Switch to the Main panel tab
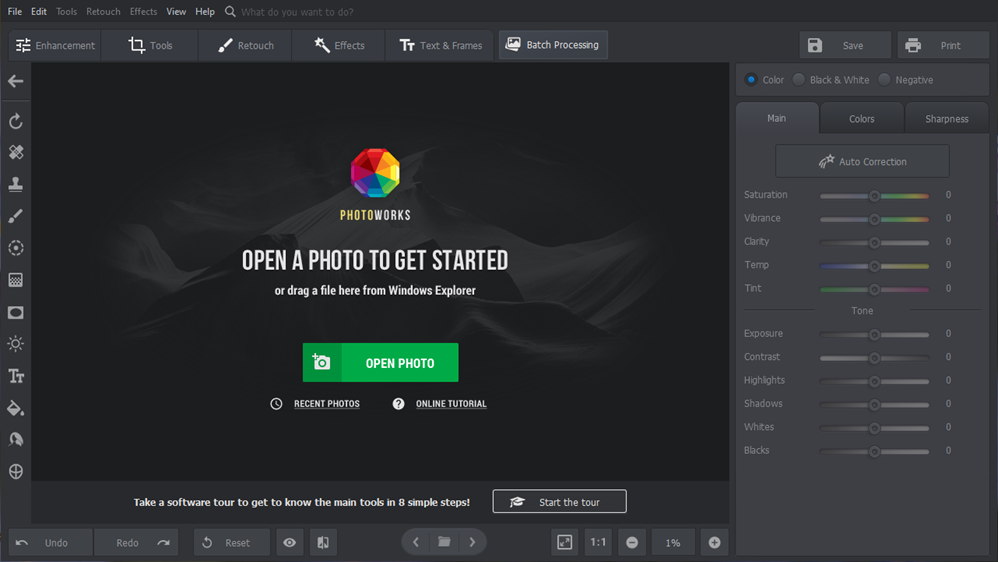 pyautogui.click(x=777, y=118)
